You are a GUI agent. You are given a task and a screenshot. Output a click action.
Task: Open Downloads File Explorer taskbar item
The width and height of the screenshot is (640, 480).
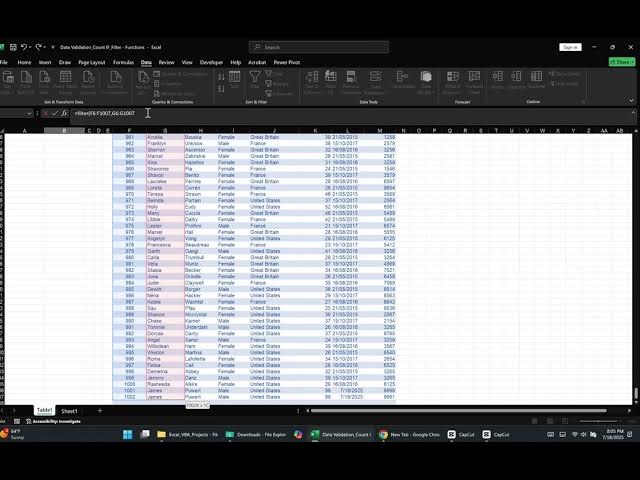256,435
